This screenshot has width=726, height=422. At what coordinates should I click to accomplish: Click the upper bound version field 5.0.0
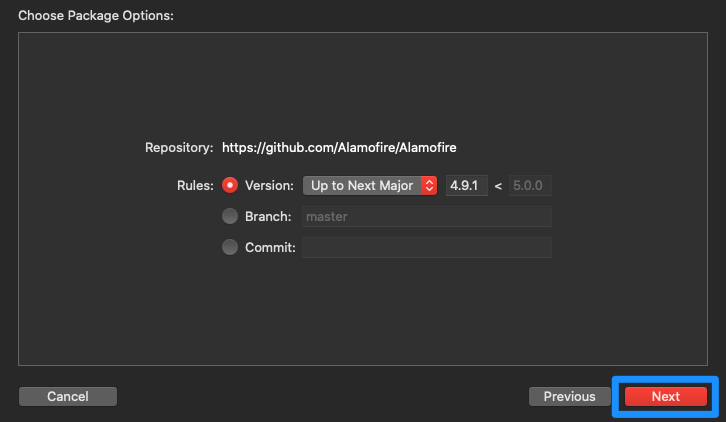[x=530, y=185]
